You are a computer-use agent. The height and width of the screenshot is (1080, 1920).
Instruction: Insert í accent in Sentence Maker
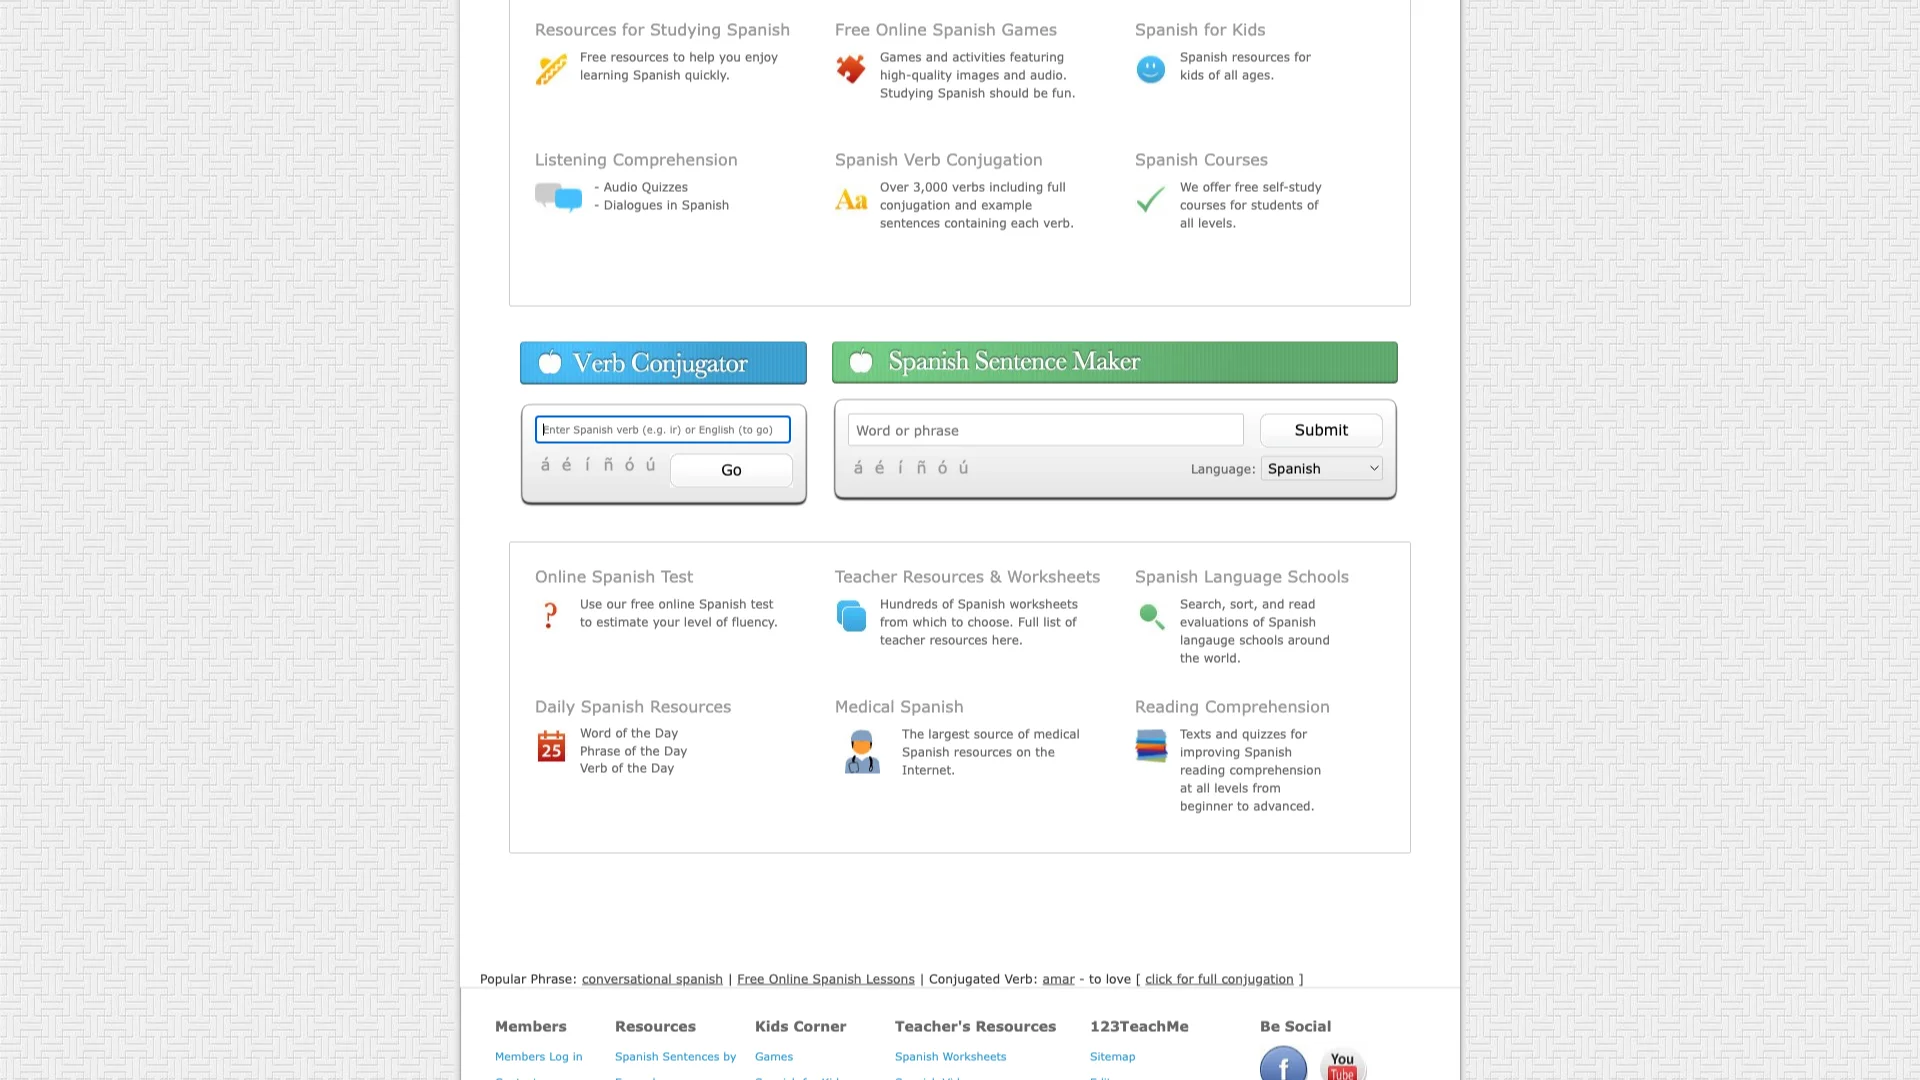point(900,467)
